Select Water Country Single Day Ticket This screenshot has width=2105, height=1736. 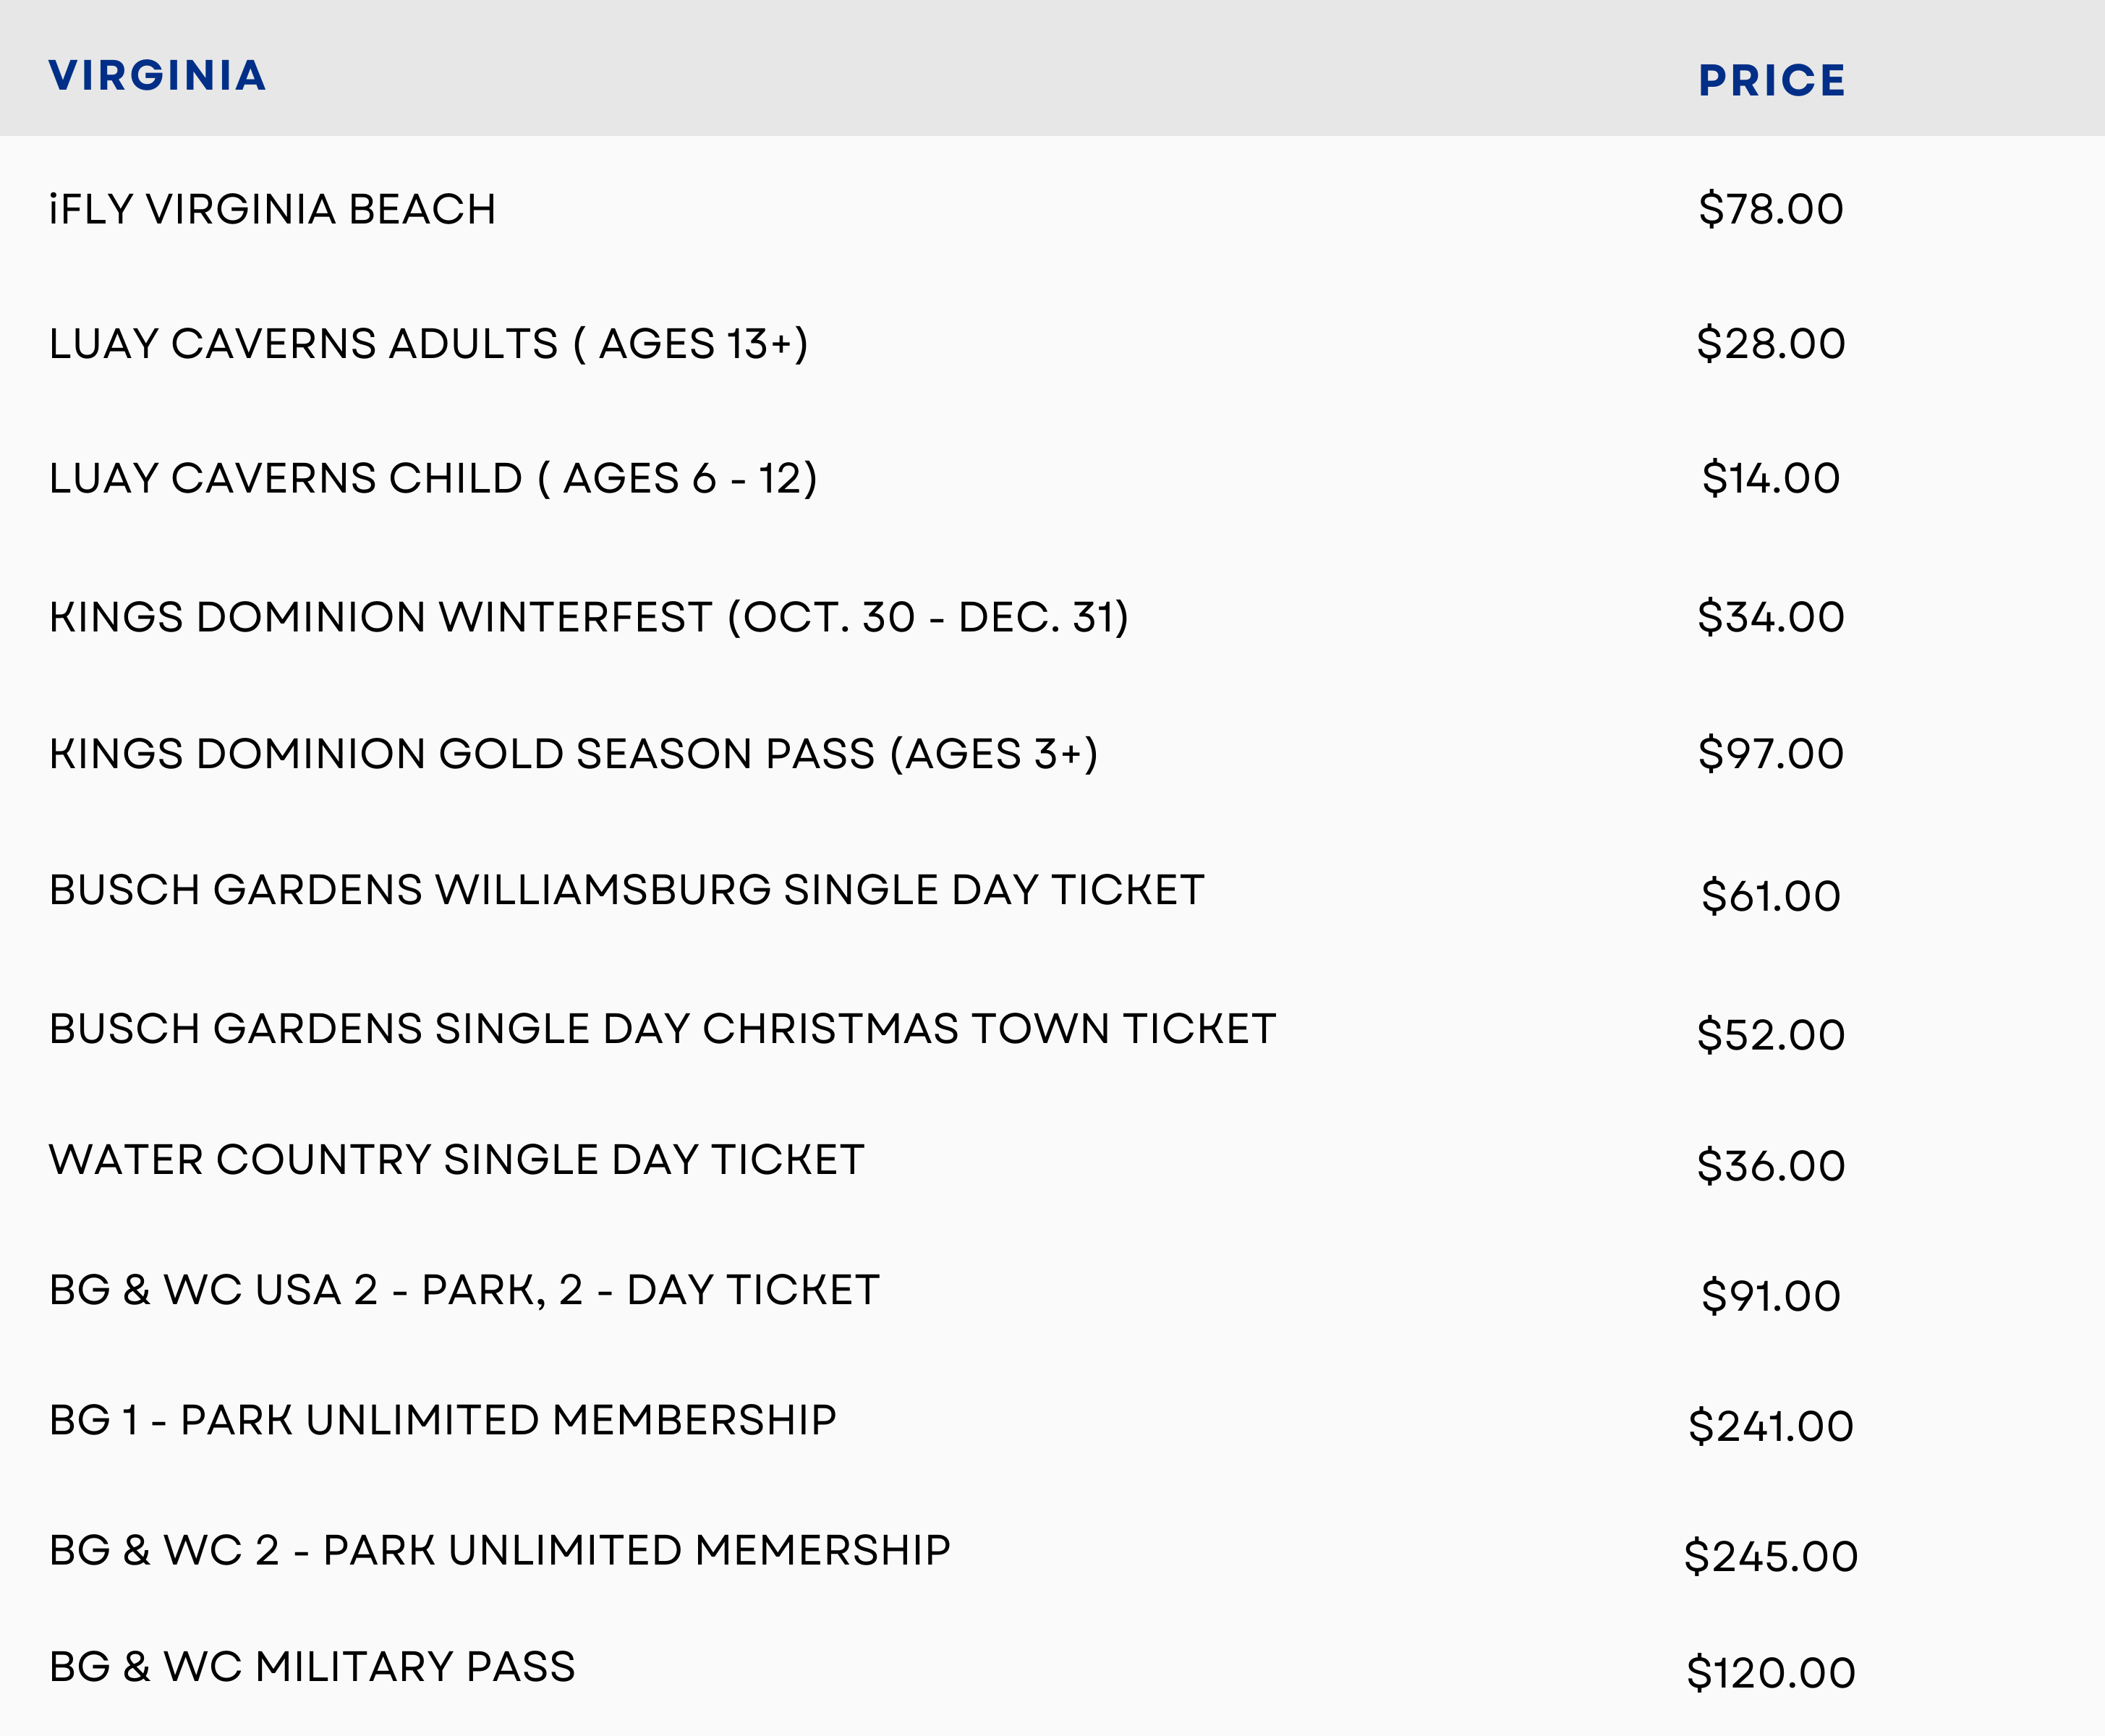456,1160
